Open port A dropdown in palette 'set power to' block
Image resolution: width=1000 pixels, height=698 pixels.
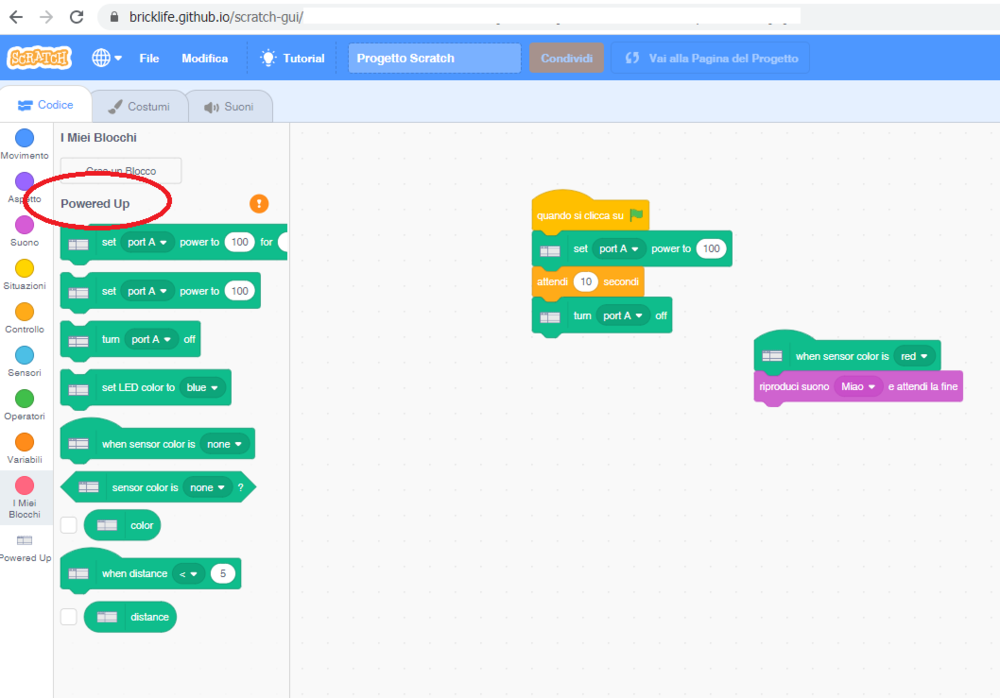[x=147, y=291]
